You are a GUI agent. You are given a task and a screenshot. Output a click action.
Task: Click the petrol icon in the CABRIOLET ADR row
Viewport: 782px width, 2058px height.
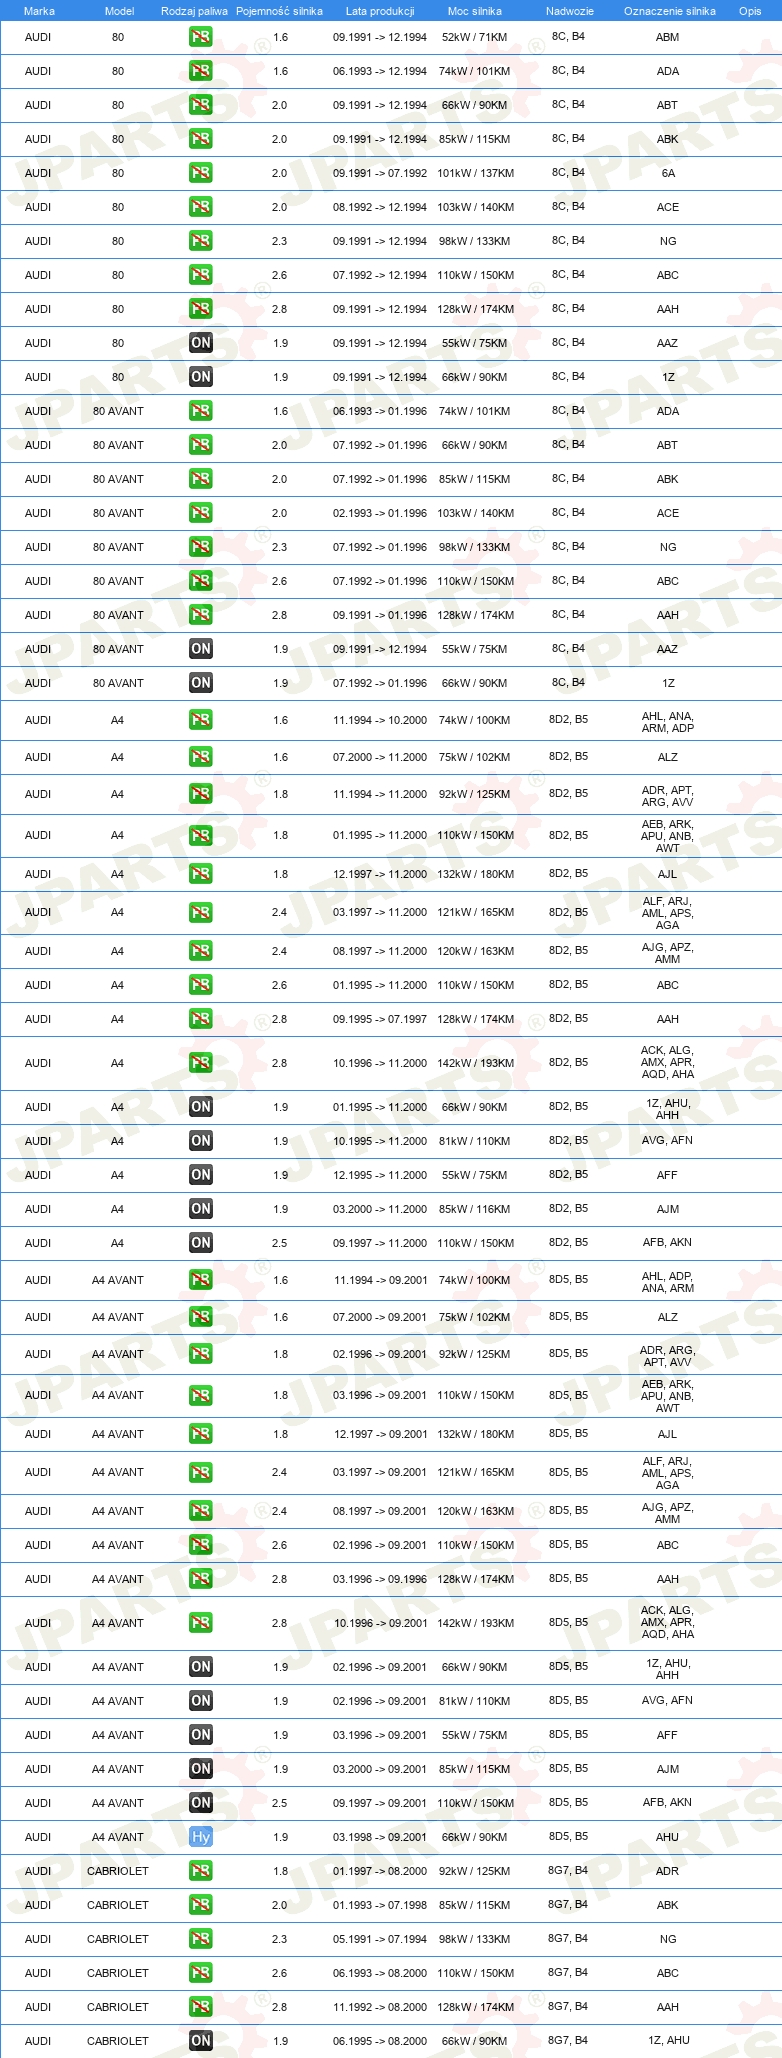click(x=200, y=1871)
